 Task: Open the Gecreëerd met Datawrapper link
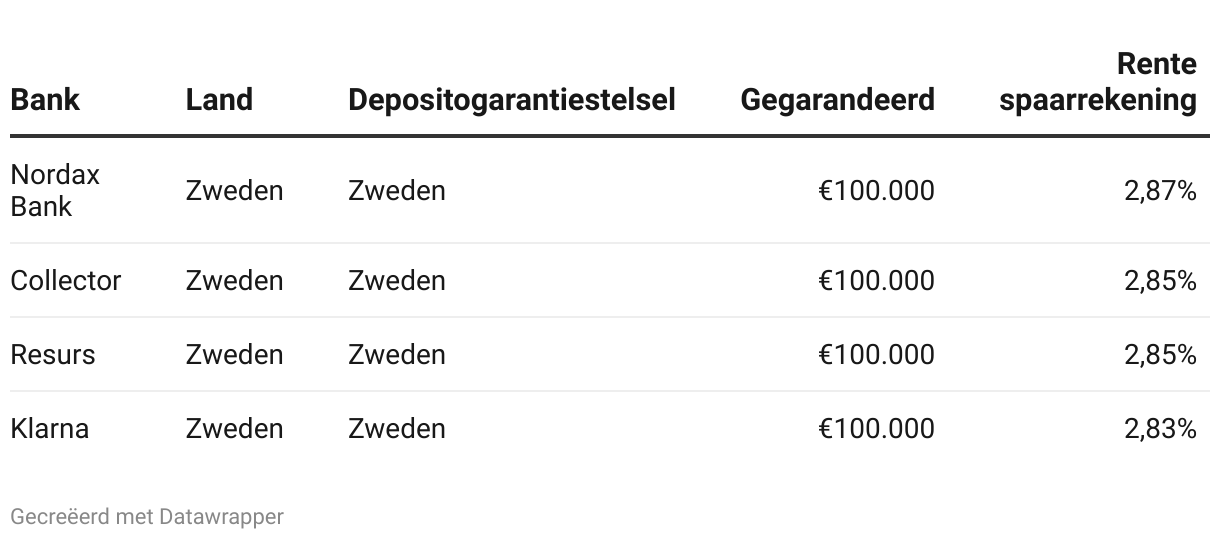(x=147, y=517)
